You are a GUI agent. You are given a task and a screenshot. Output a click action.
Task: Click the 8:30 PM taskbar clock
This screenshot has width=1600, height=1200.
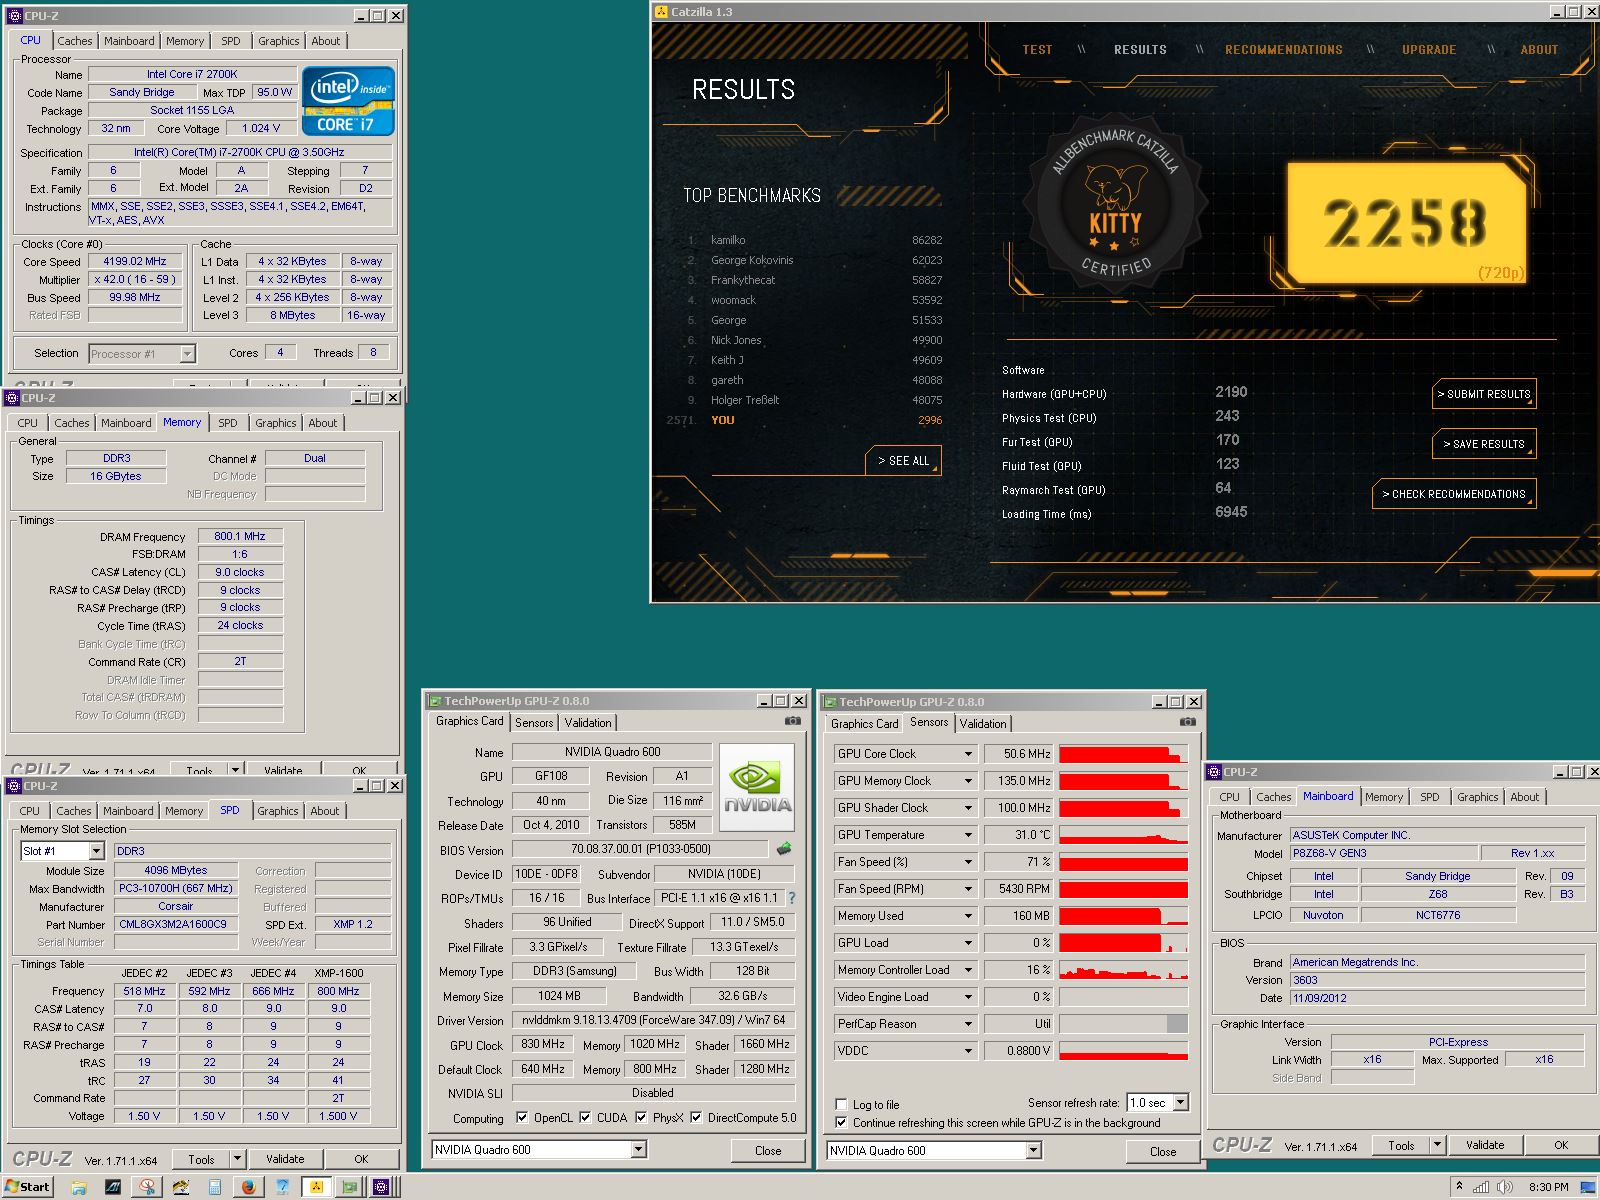(1547, 1187)
